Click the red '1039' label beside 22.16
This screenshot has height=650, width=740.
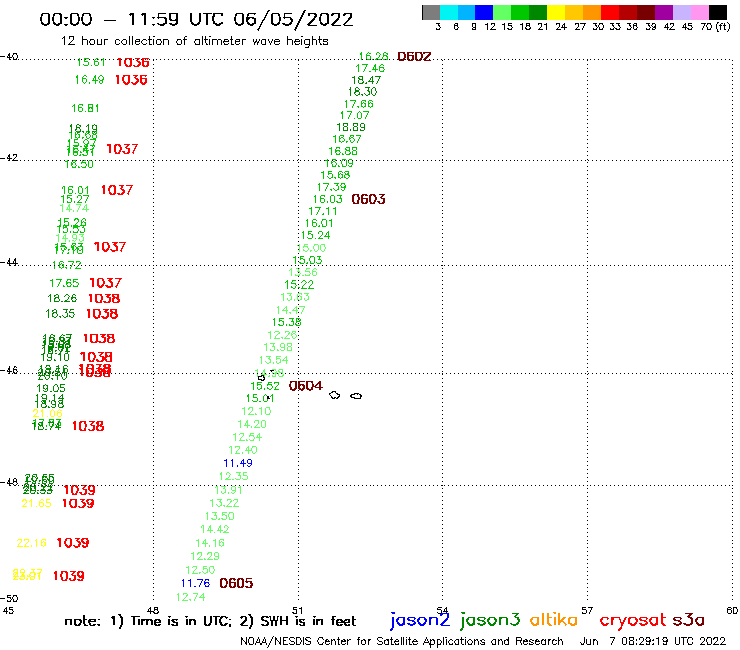(73, 543)
